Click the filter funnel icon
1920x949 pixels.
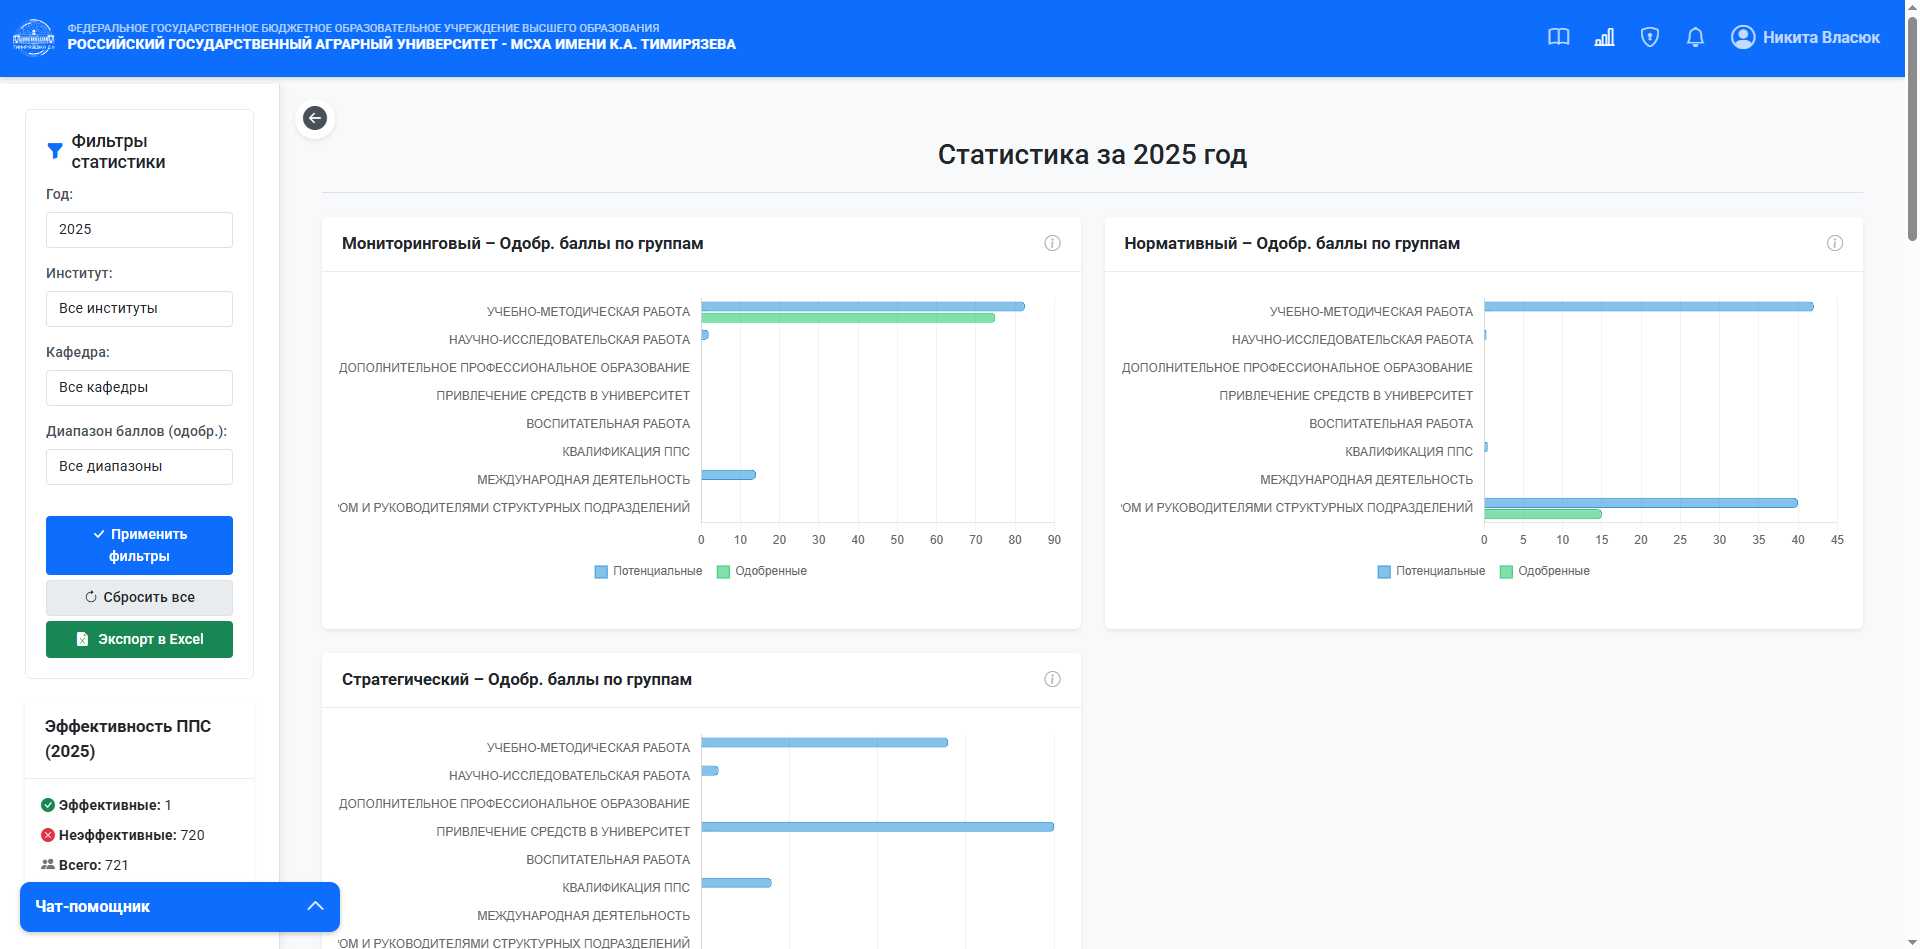[x=55, y=151]
